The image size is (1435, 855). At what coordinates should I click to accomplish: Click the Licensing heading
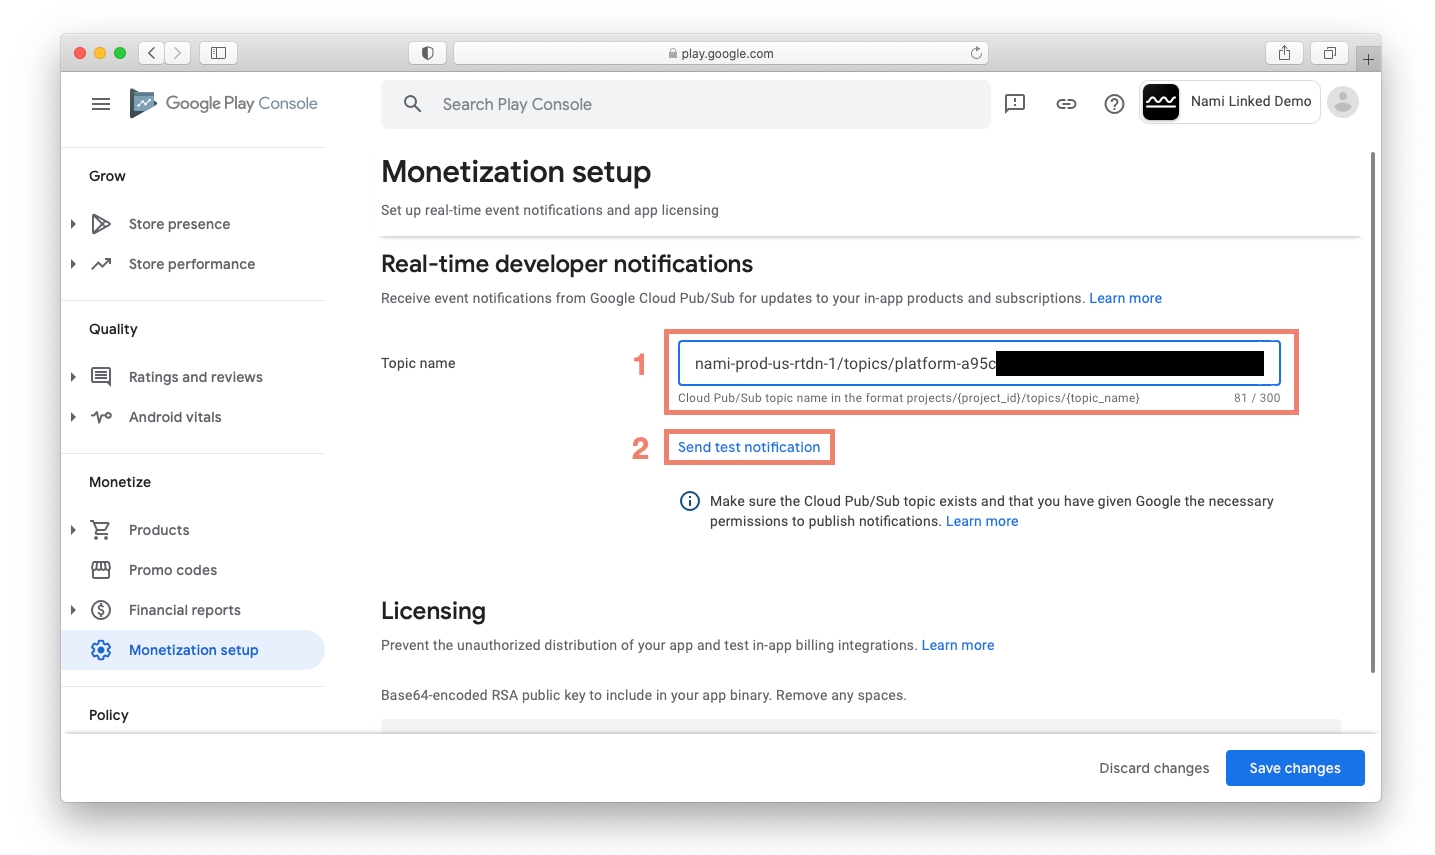click(433, 611)
